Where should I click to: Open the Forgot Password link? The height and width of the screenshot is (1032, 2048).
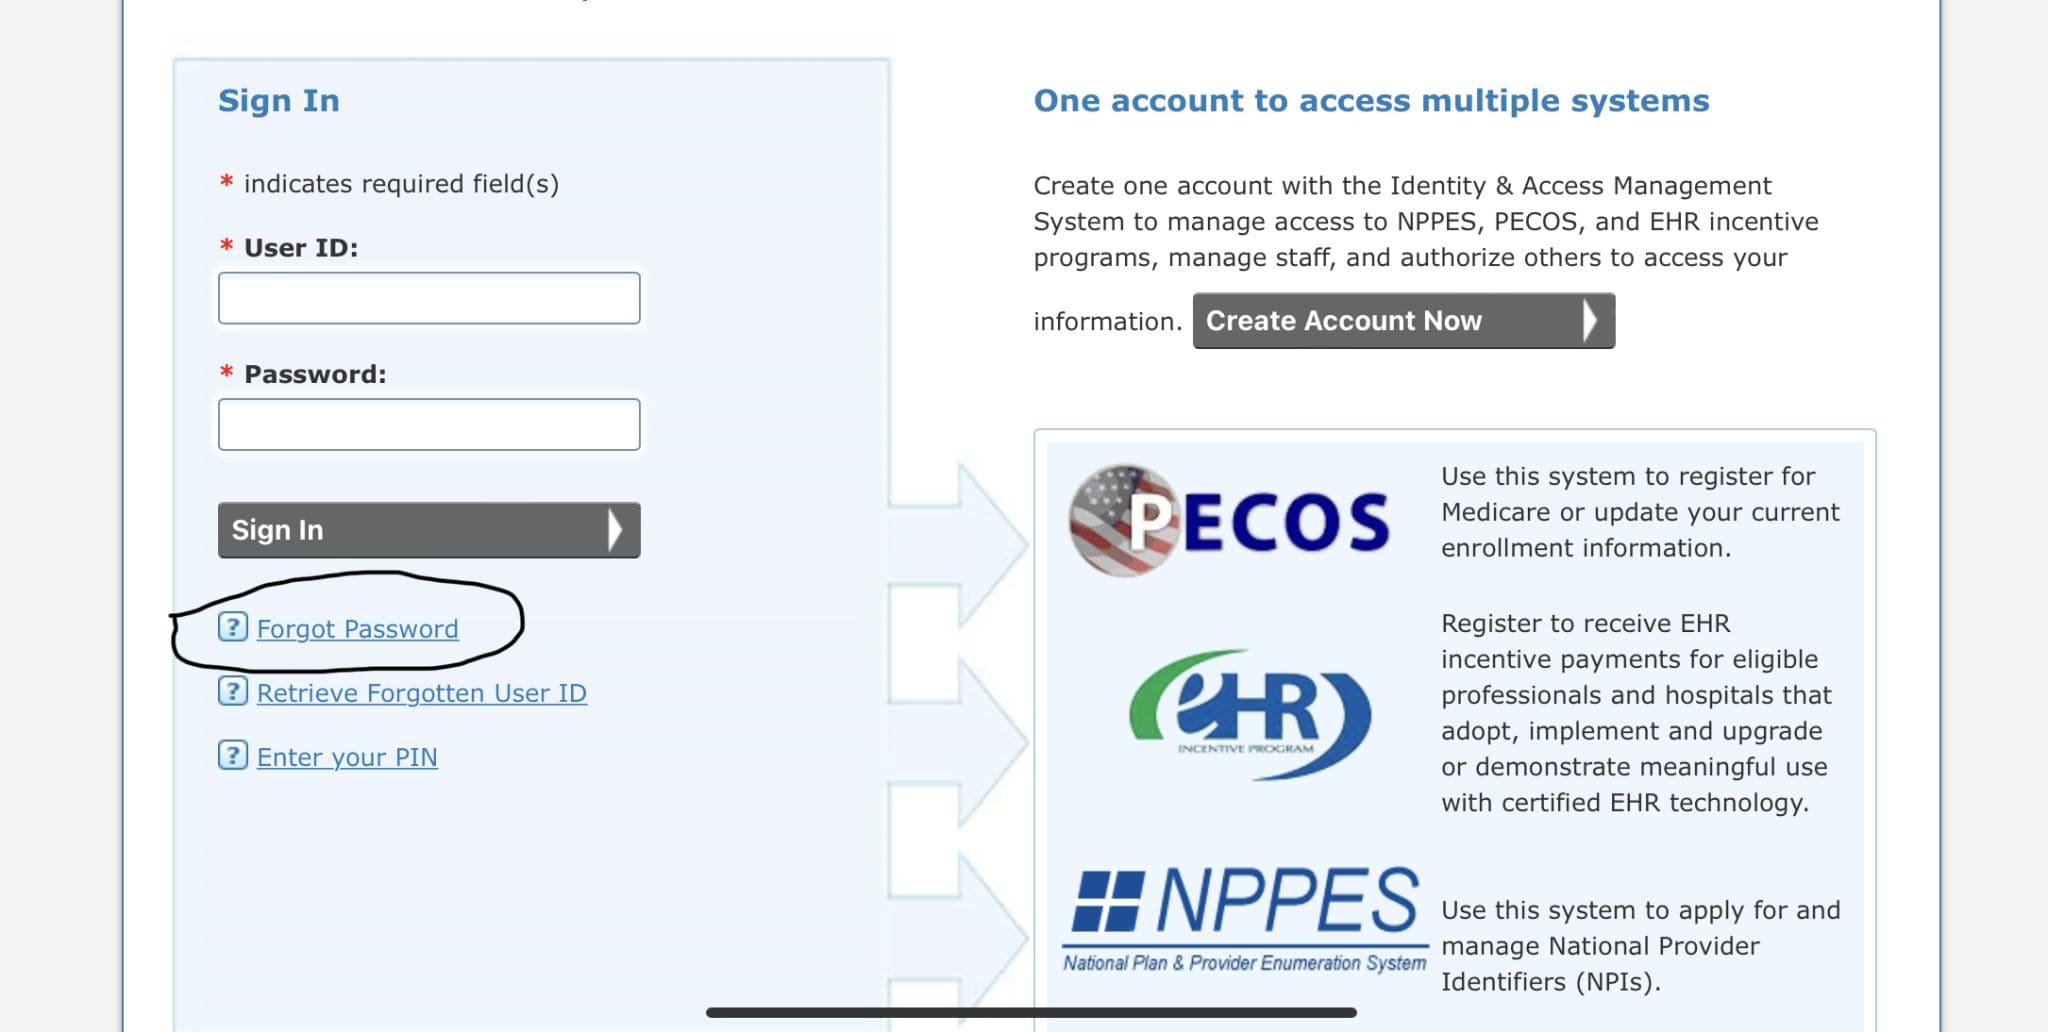[x=357, y=629]
